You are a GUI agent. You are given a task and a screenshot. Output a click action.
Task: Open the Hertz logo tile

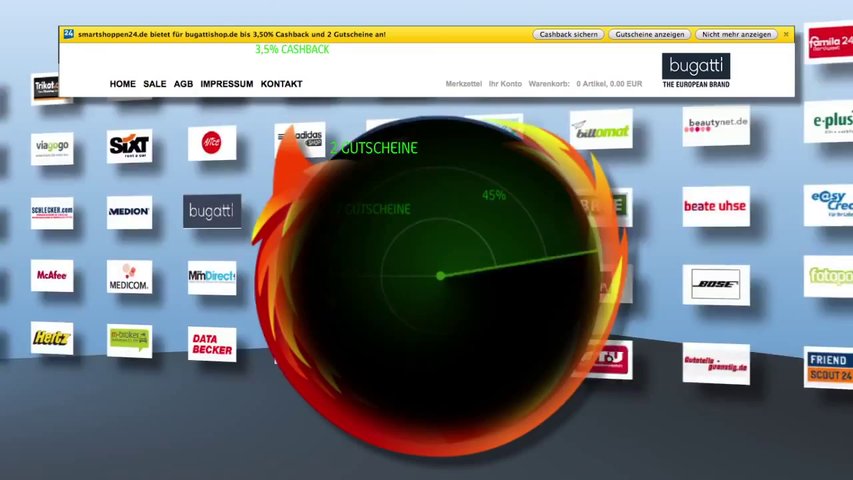(52, 338)
